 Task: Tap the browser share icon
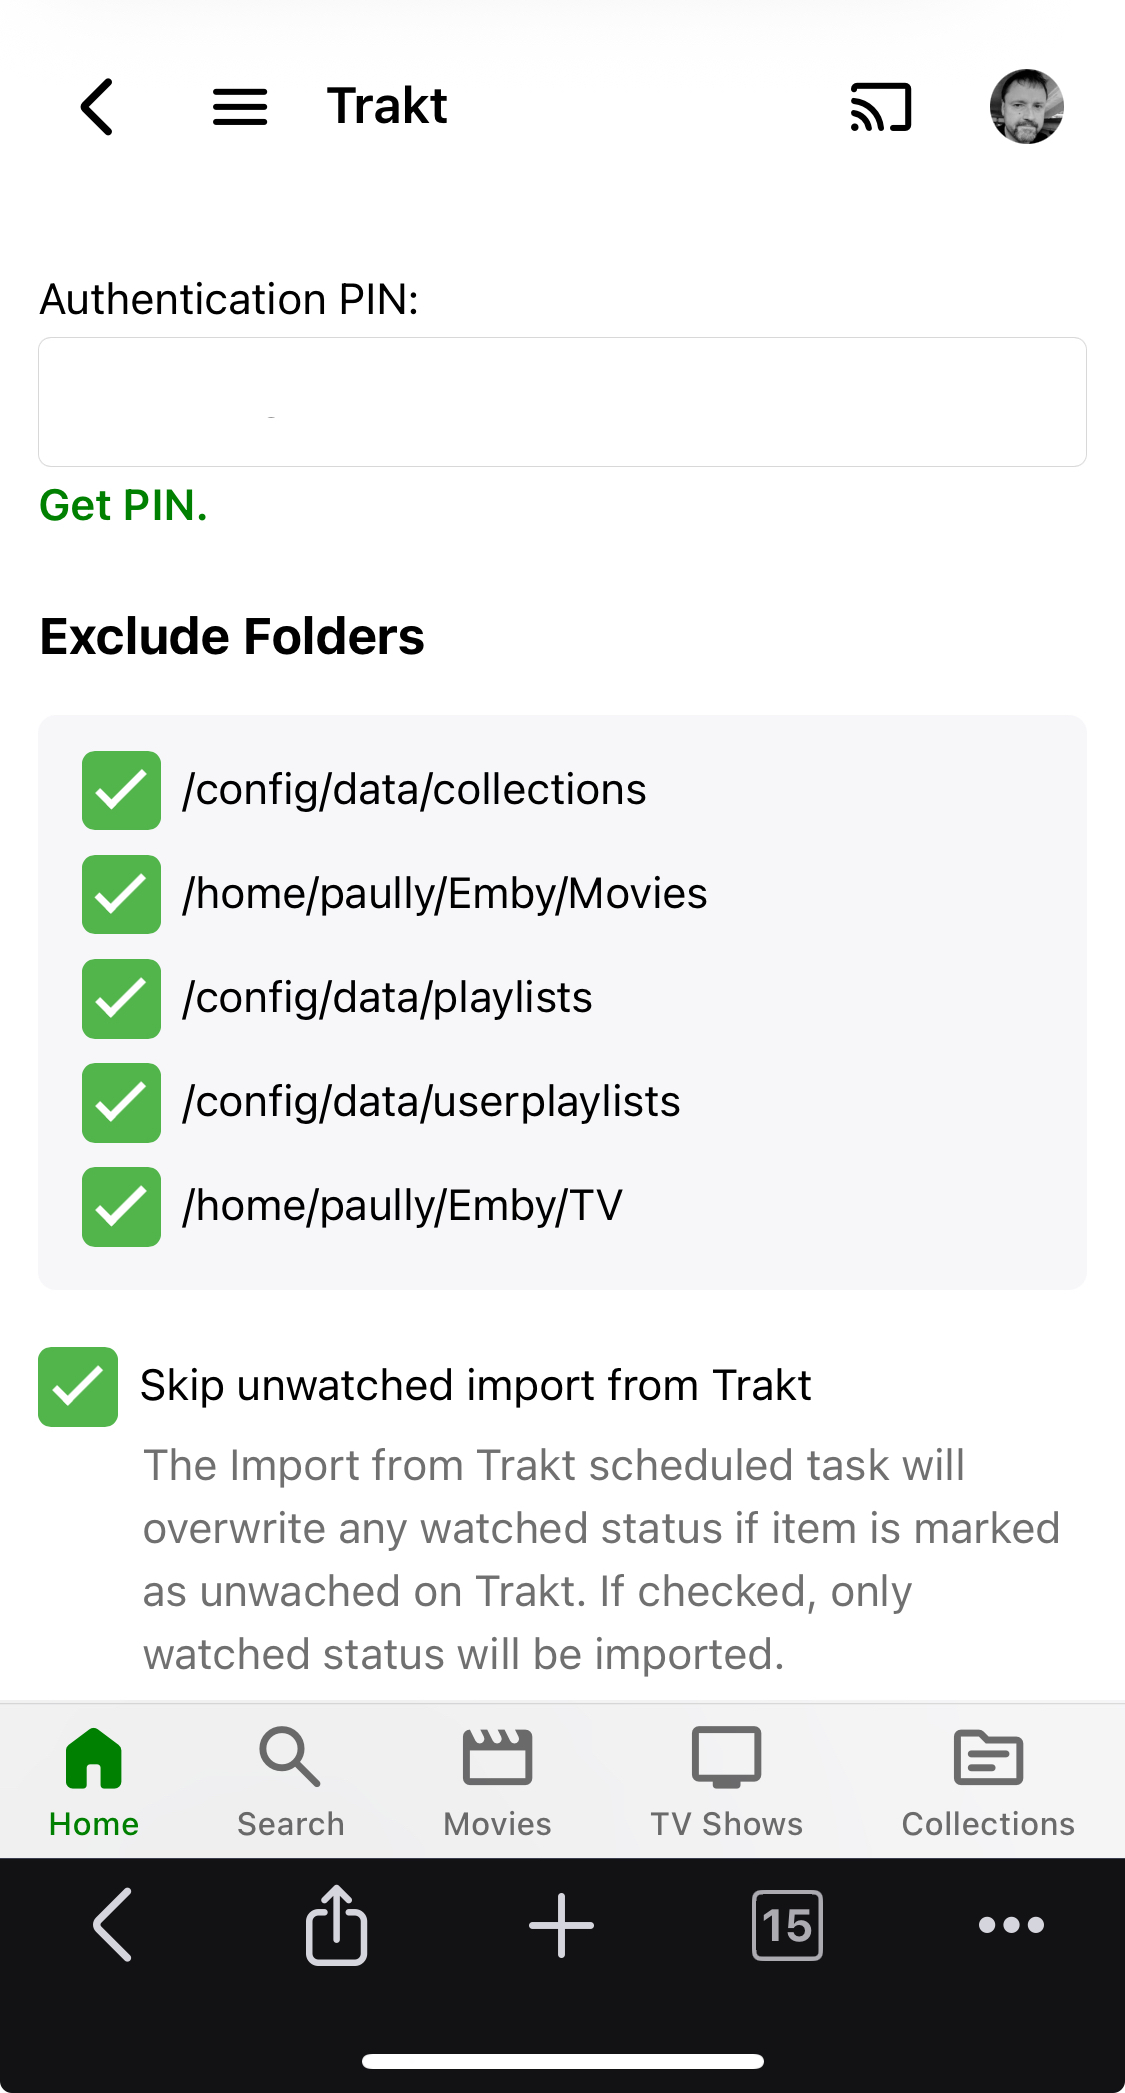[x=336, y=1925]
